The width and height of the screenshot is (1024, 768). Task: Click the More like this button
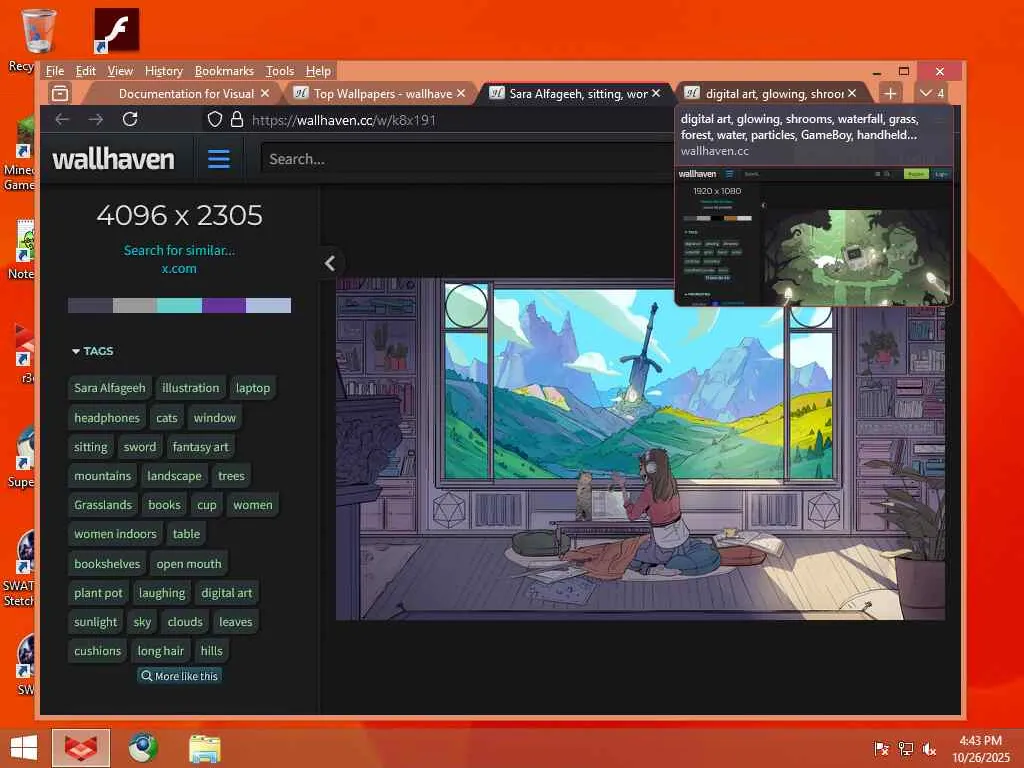[x=180, y=676]
